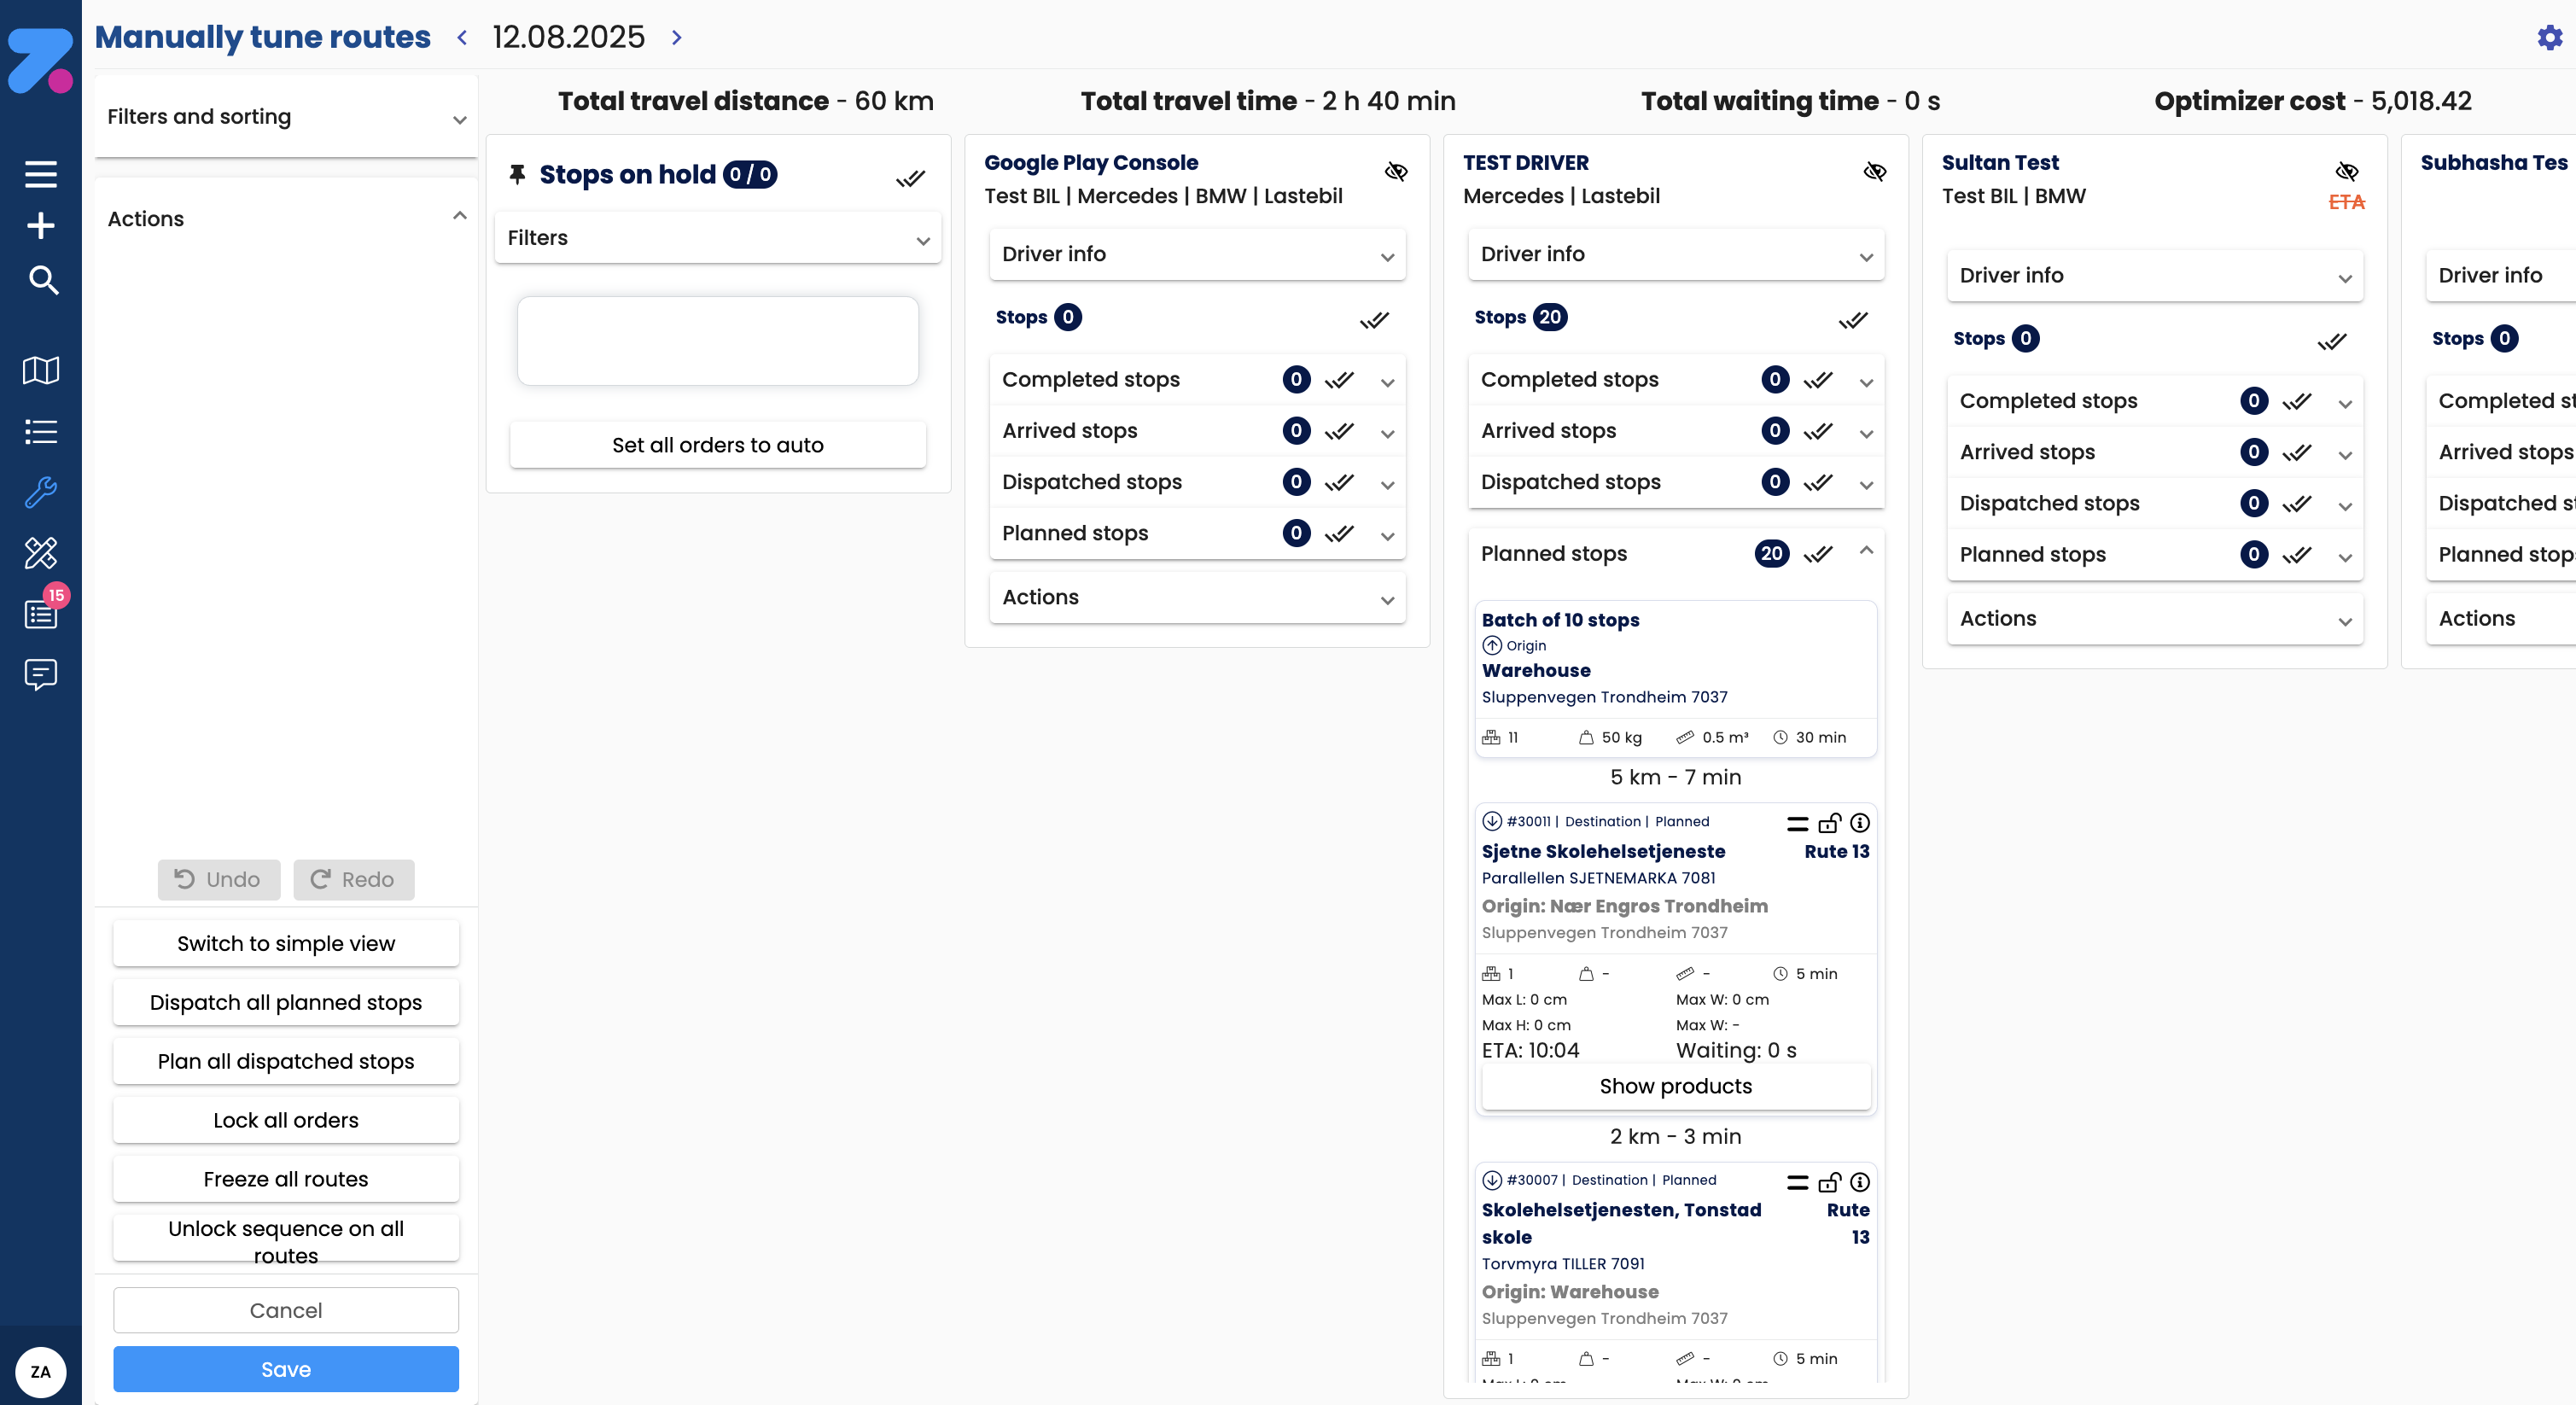Collapse Planned stops in TEST DRIVER column

[x=1866, y=554]
